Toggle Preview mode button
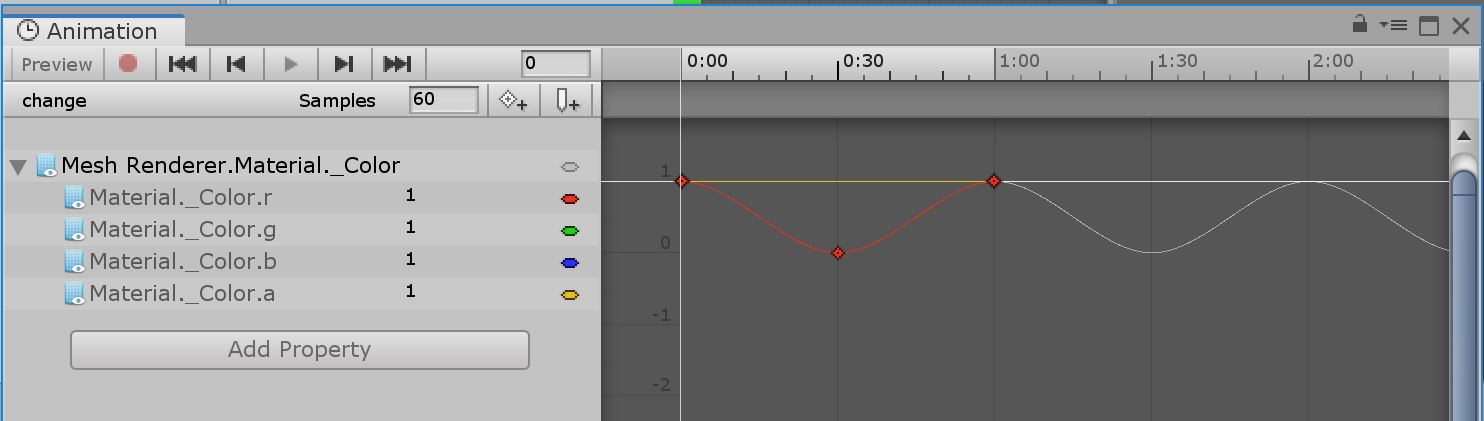 point(56,64)
